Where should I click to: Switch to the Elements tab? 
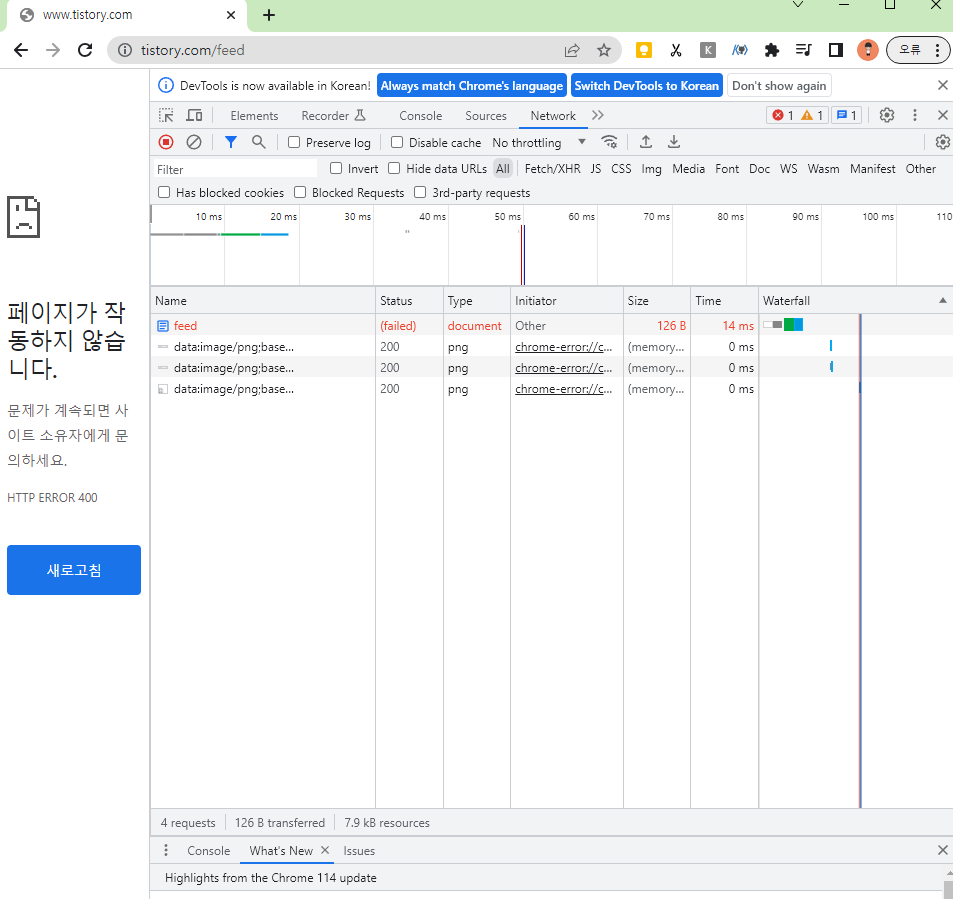[x=254, y=115]
